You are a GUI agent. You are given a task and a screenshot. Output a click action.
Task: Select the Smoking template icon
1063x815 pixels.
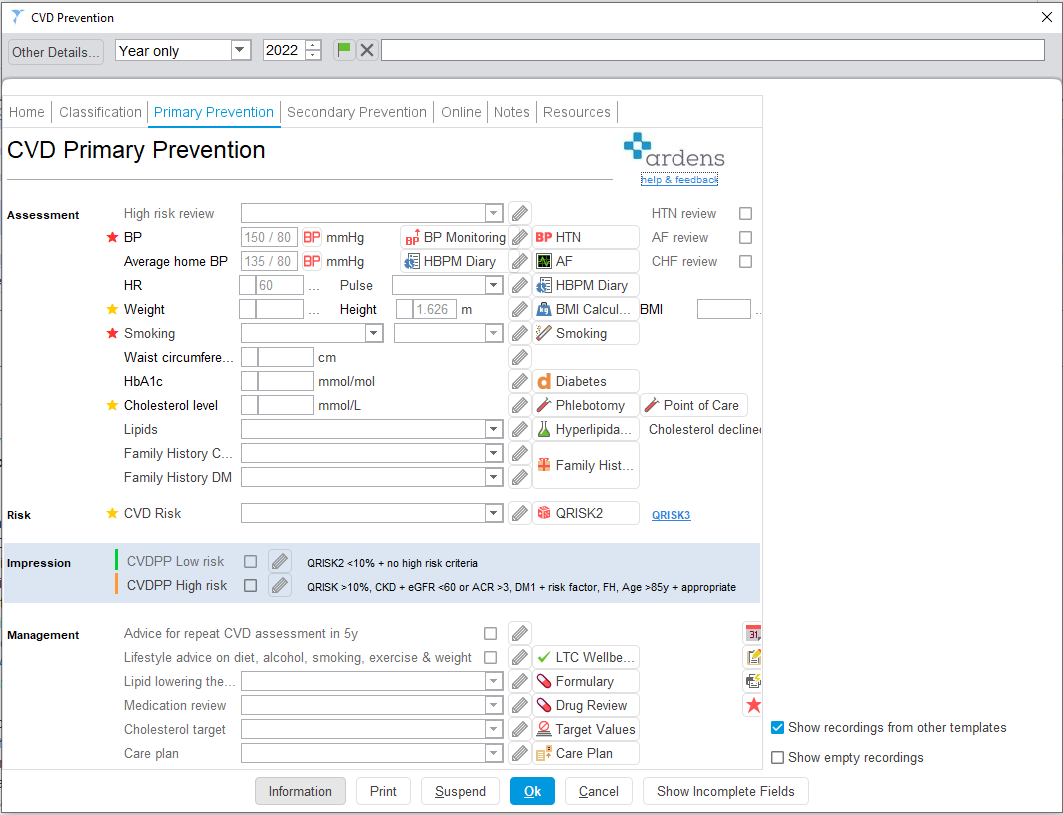click(x=585, y=333)
